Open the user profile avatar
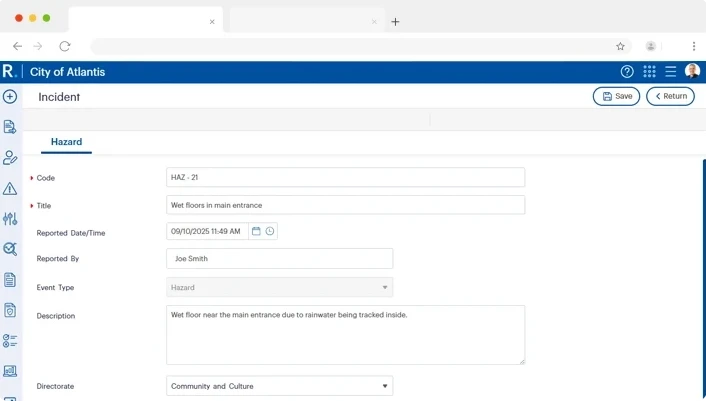The height and width of the screenshot is (401, 706). click(692, 71)
